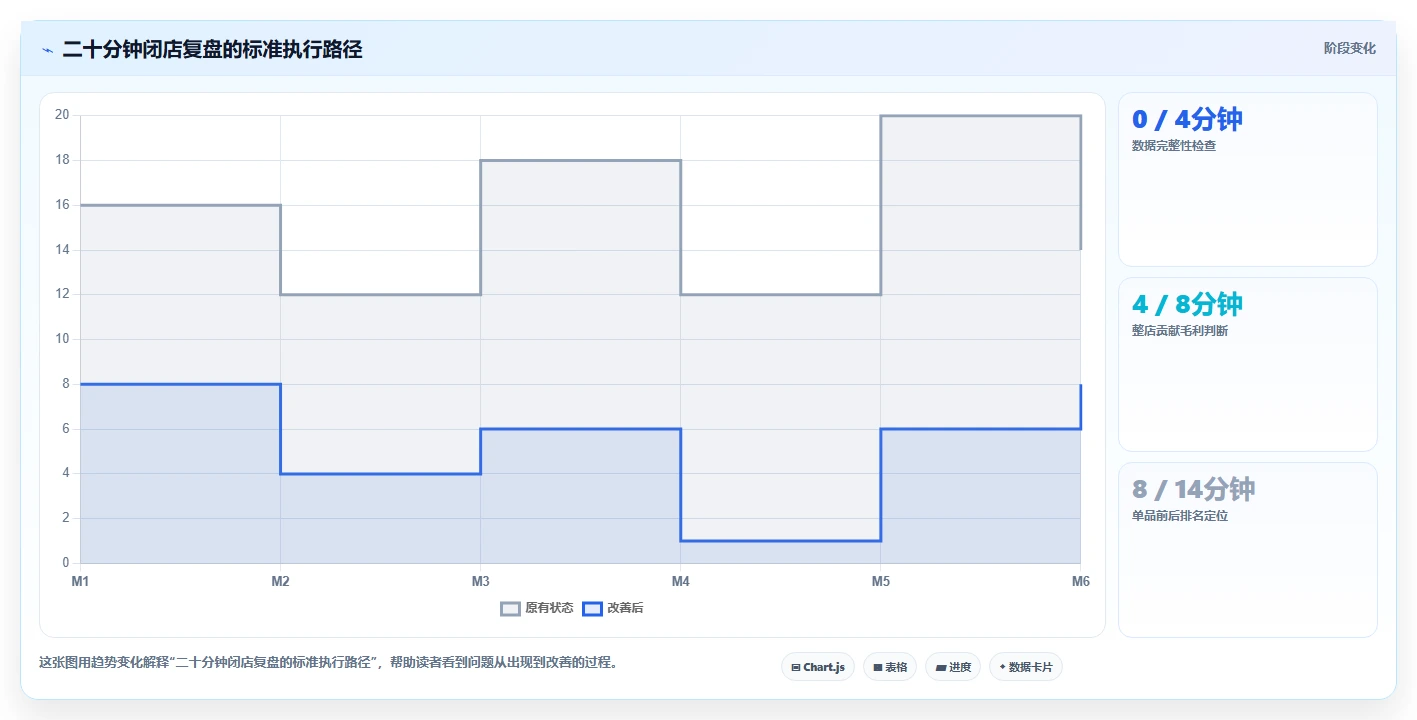The height and width of the screenshot is (720, 1417).
Task: Click the square icon inside the 表格 tag
Action: click(878, 667)
